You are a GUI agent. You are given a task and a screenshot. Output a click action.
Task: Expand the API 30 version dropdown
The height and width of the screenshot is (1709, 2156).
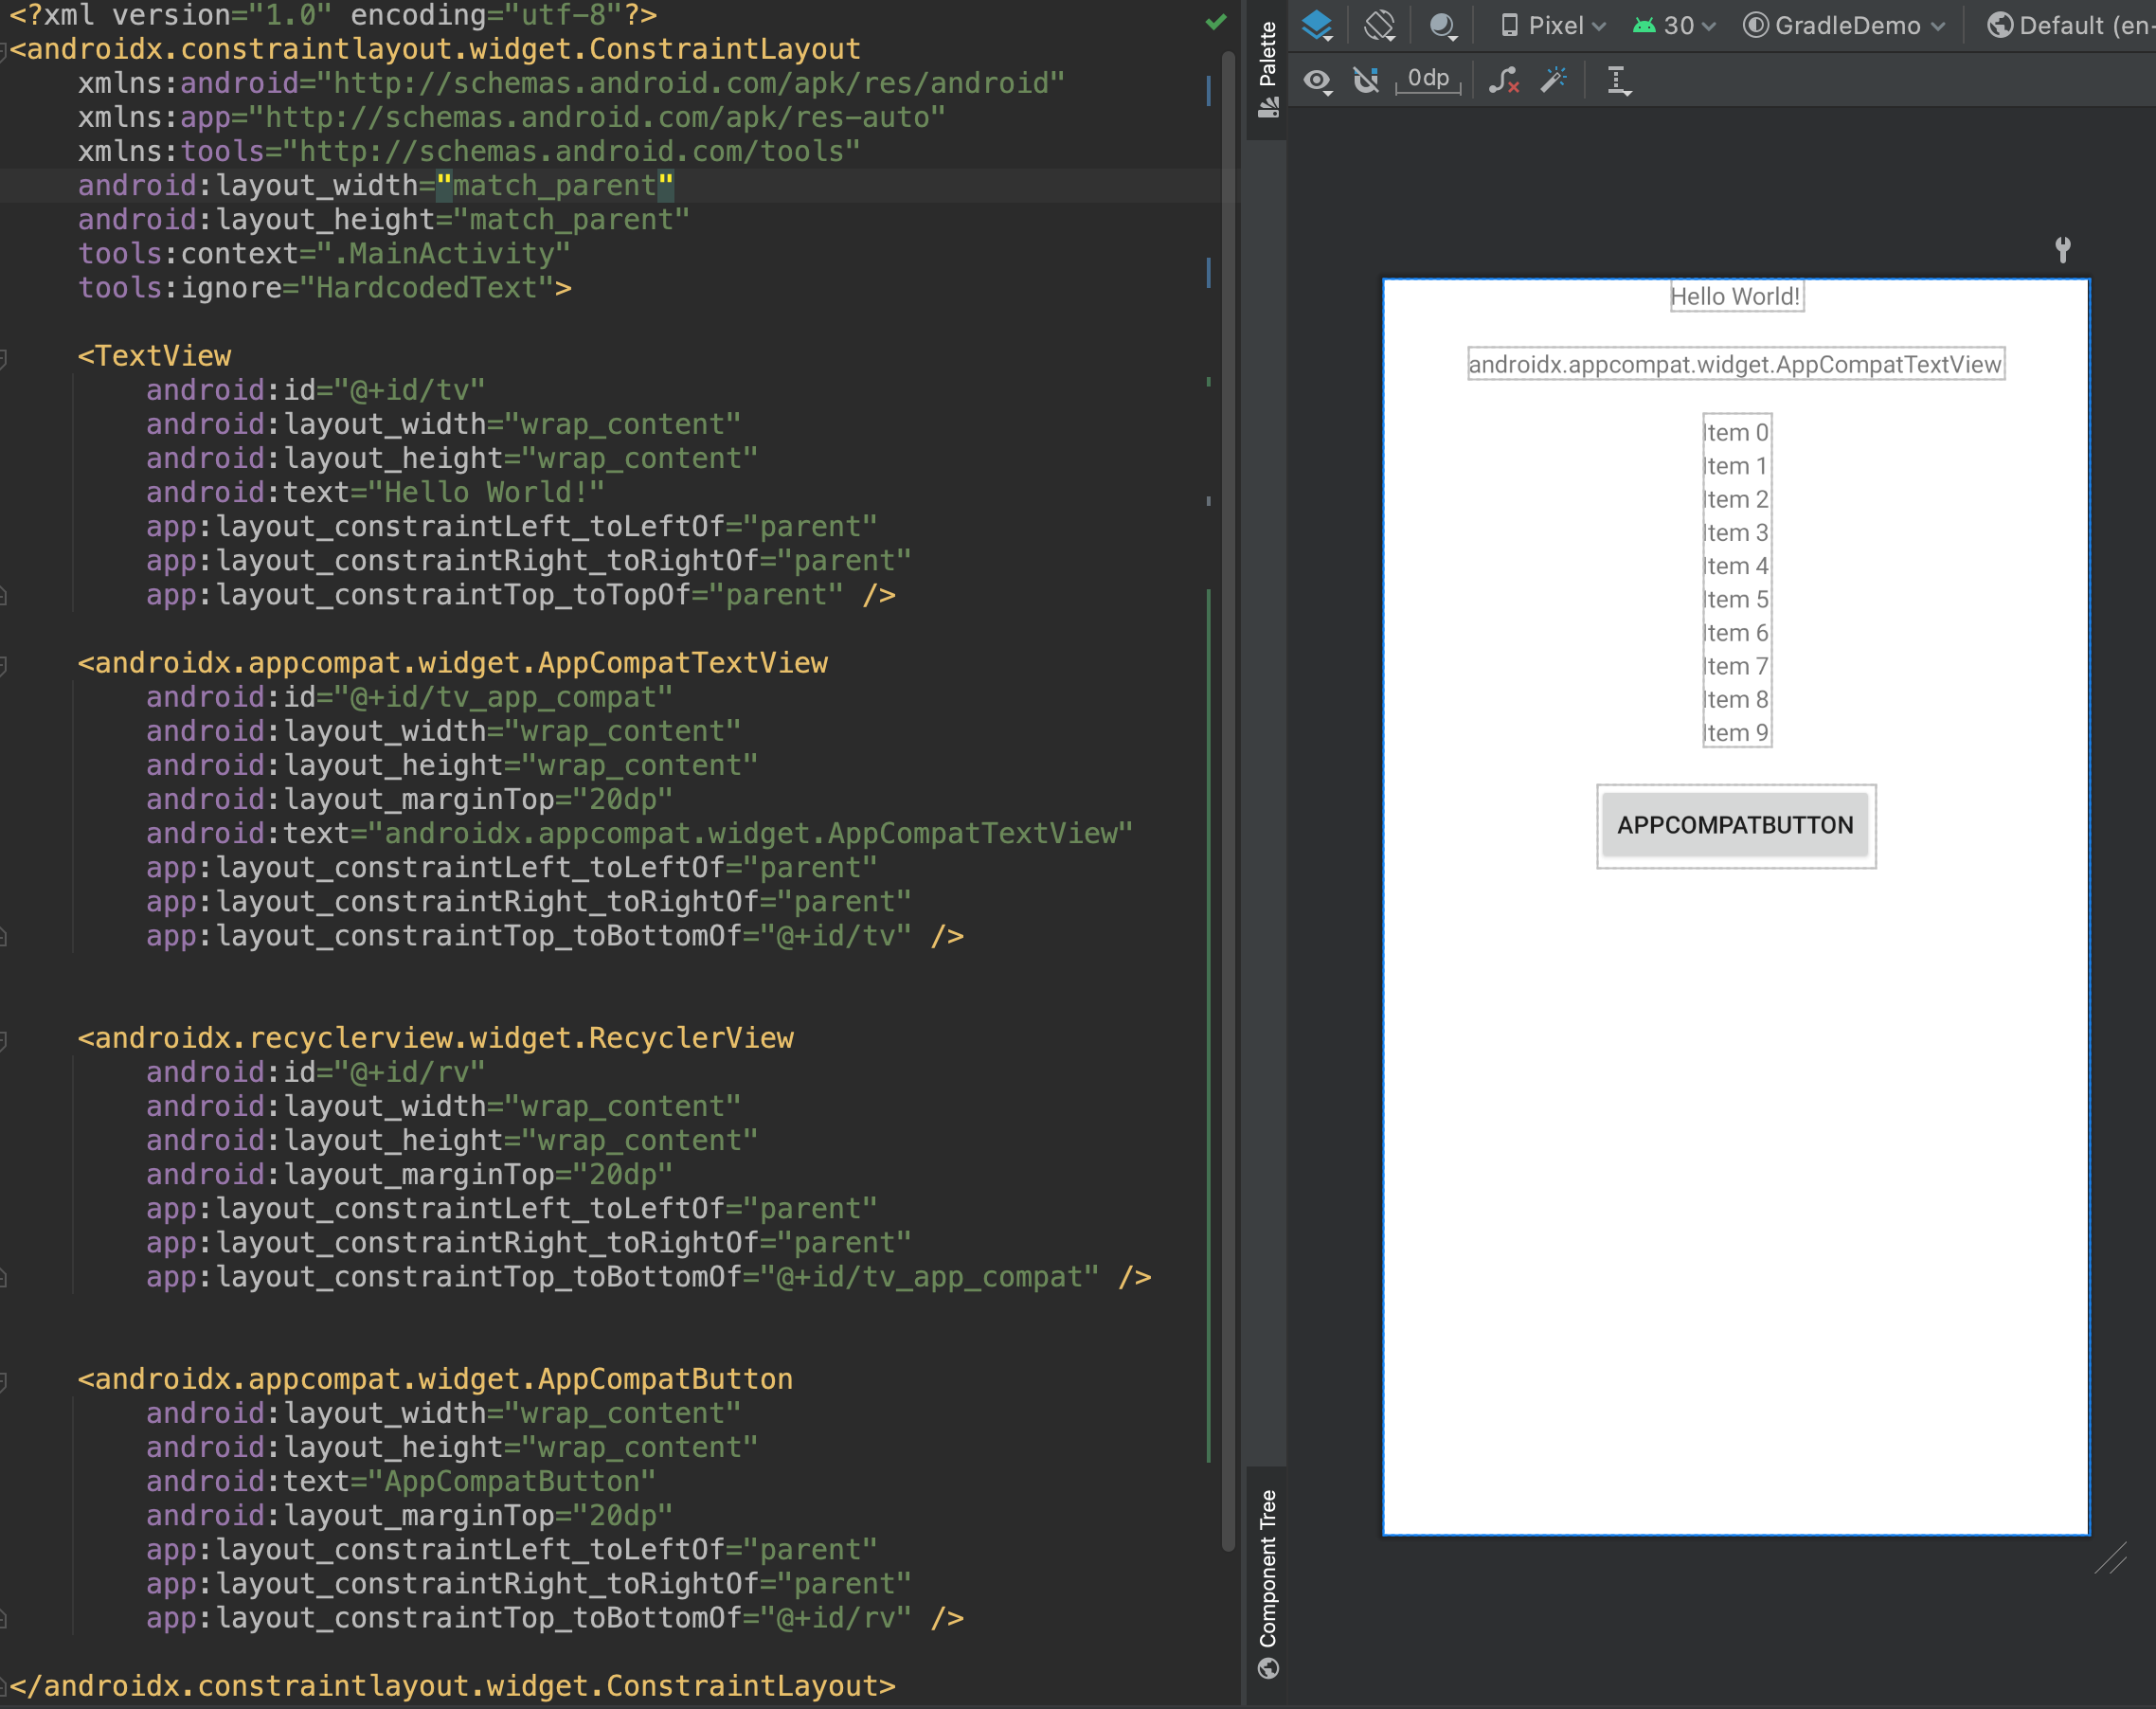[x=1674, y=25]
